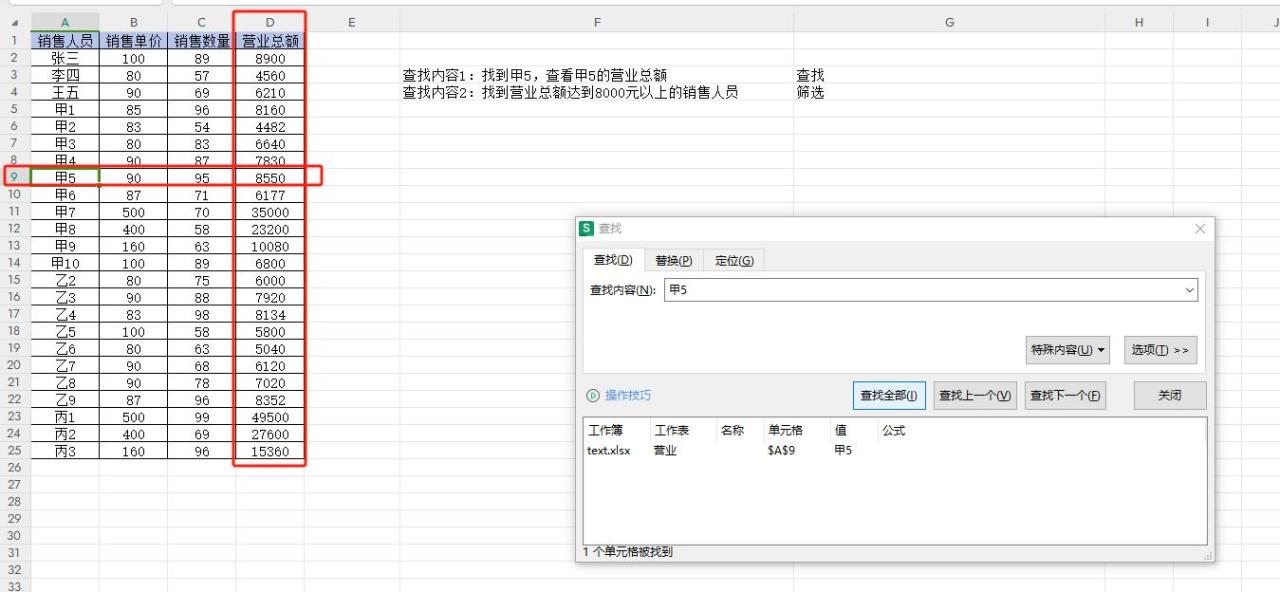The width and height of the screenshot is (1280, 592).
Task: Select column F by its header
Action: point(597,22)
